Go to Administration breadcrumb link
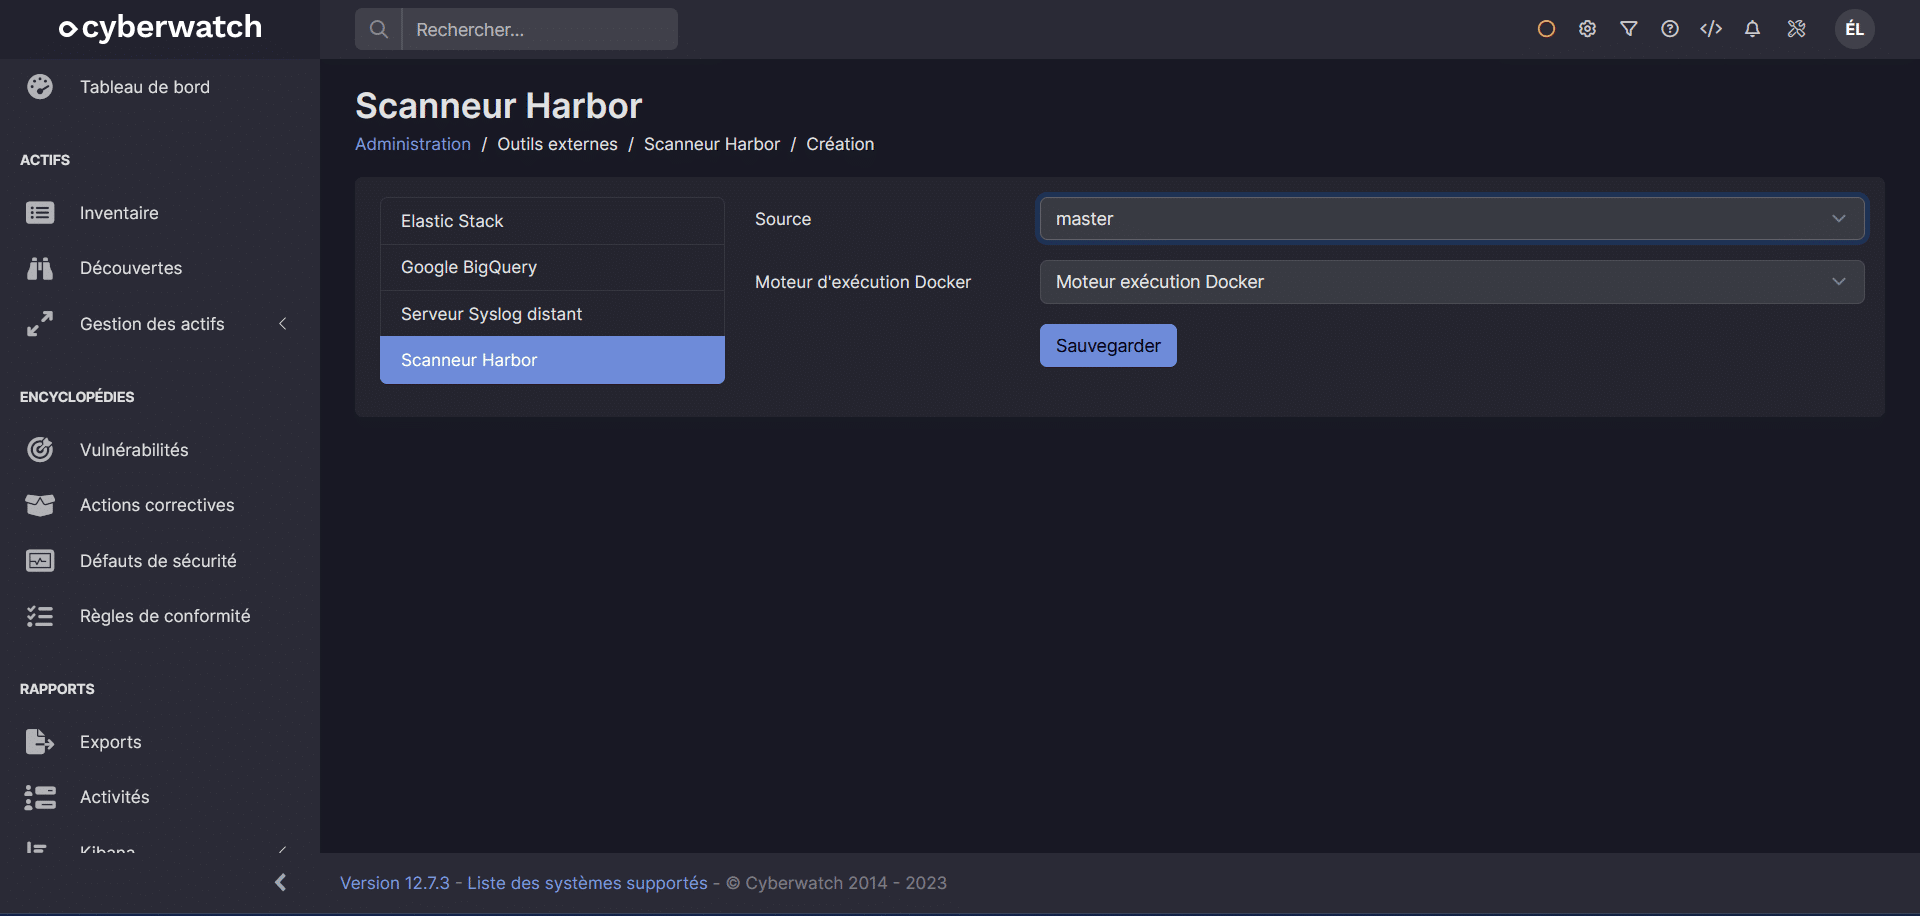This screenshot has width=1920, height=916. [413, 144]
